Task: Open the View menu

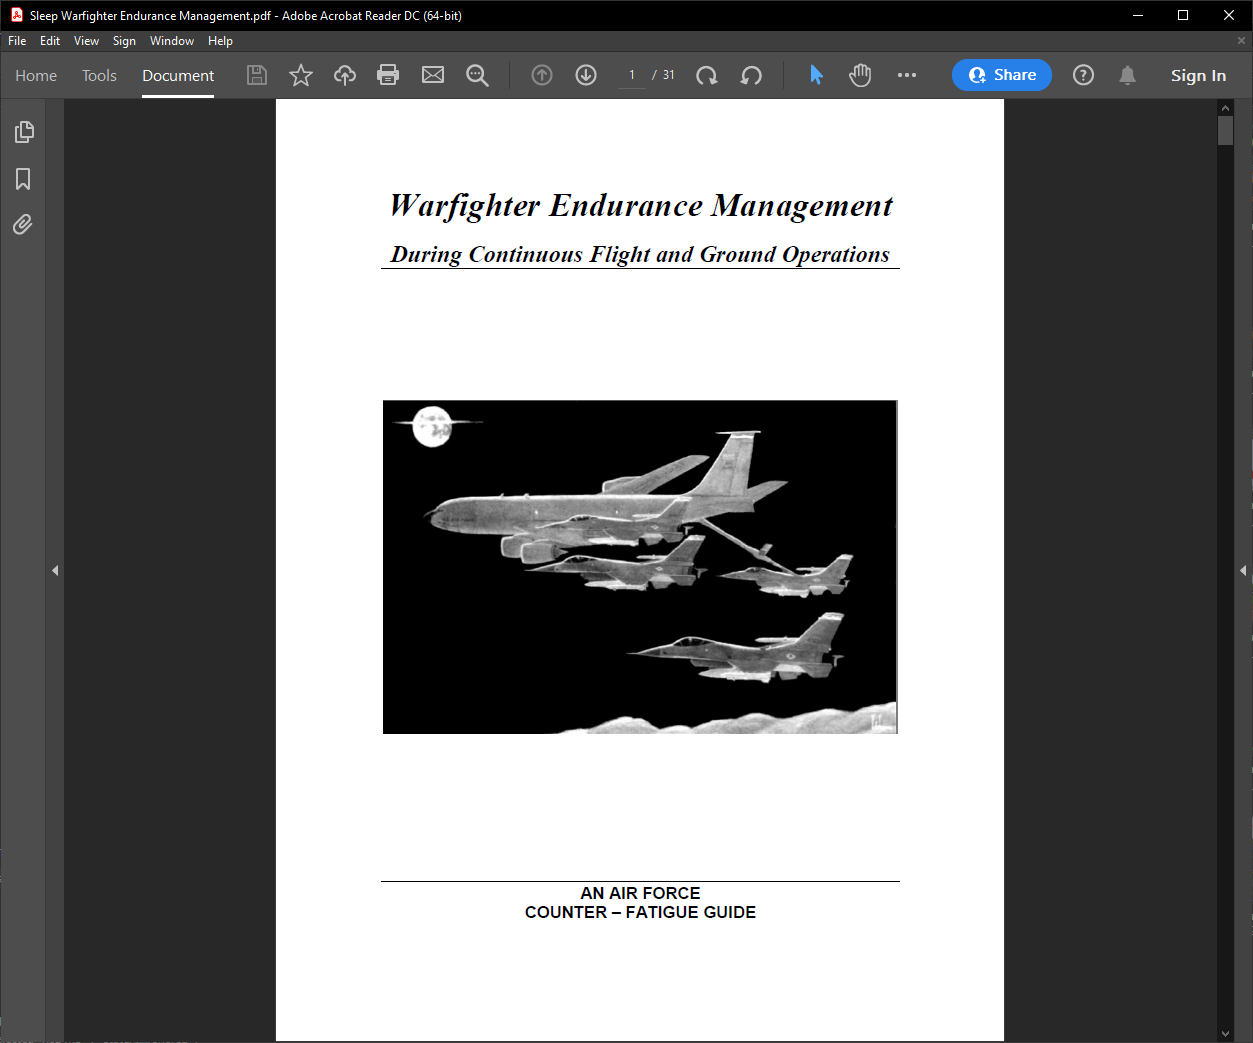Action: [86, 41]
